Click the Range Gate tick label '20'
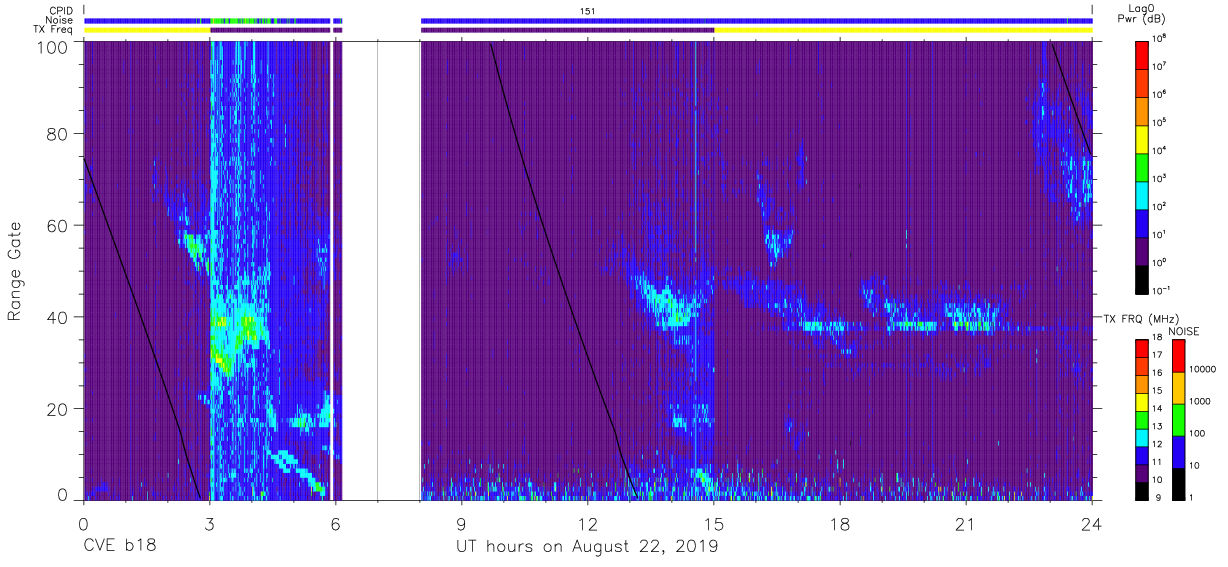 tap(59, 409)
